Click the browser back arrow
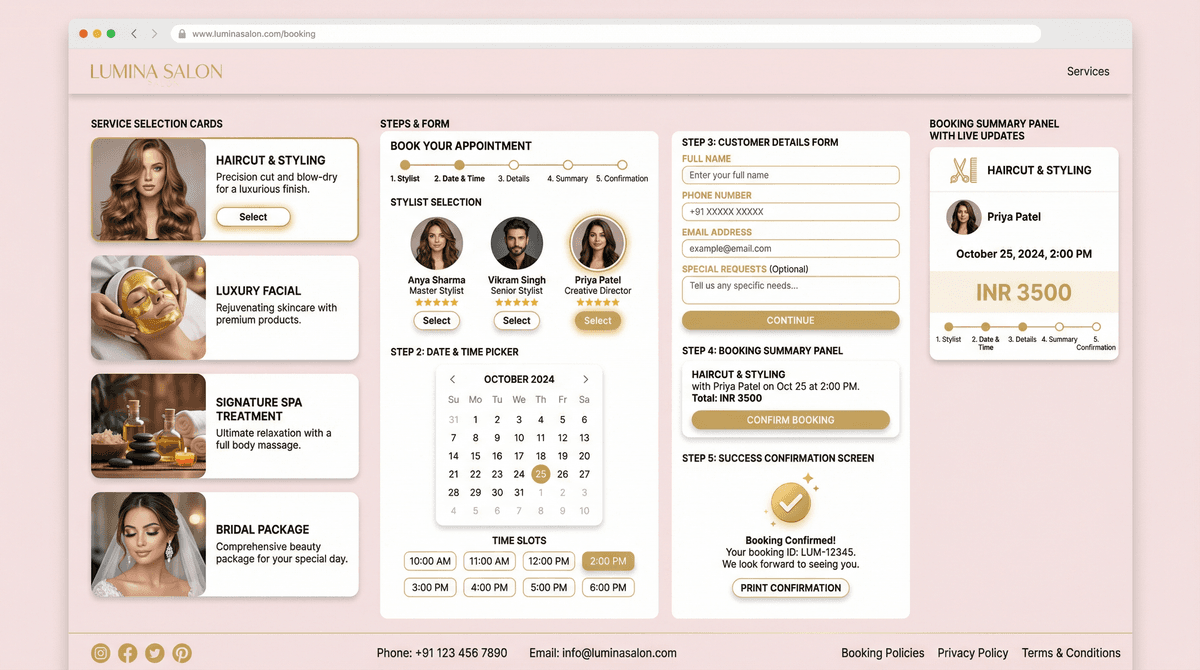The width and height of the screenshot is (1200, 670). [133, 33]
